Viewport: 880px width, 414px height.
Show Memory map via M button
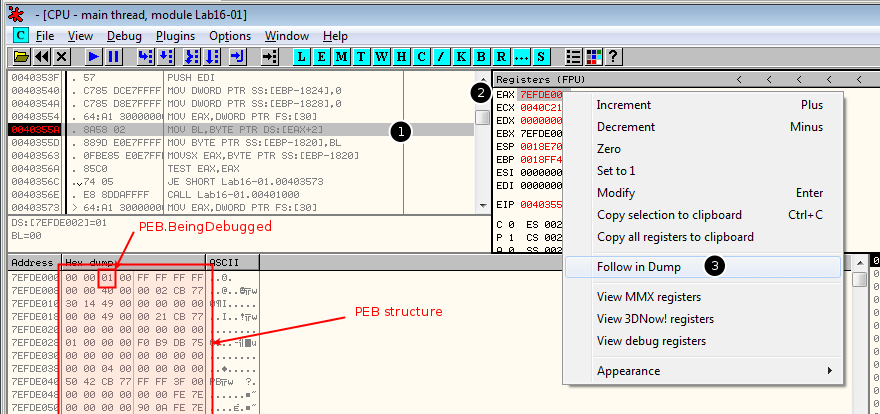pyautogui.click(x=341, y=57)
